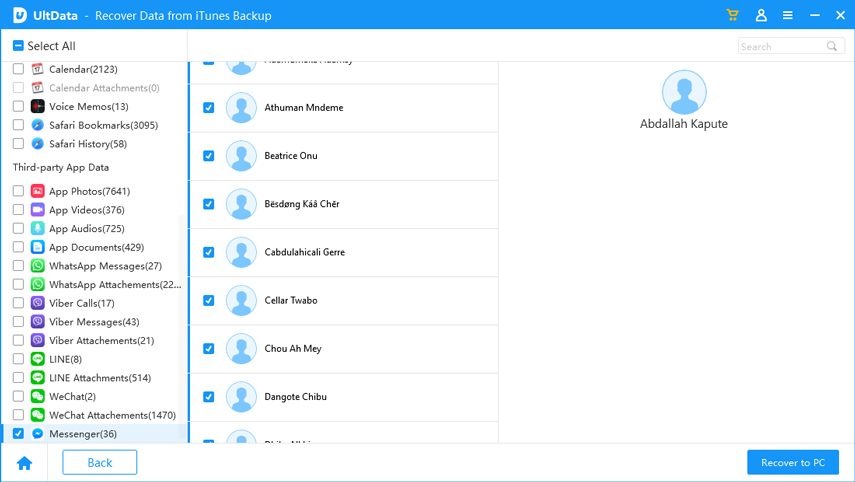Click the Recover to PC button
Image resolution: width=855 pixels, height=482 pixels.
click(x=792, y=463)
